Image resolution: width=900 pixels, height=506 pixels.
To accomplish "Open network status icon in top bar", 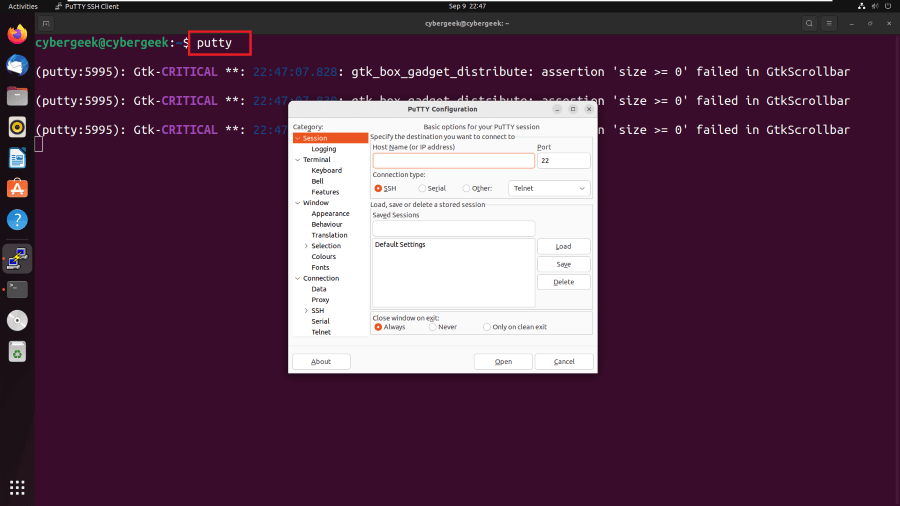I will (x=862, y=6).
